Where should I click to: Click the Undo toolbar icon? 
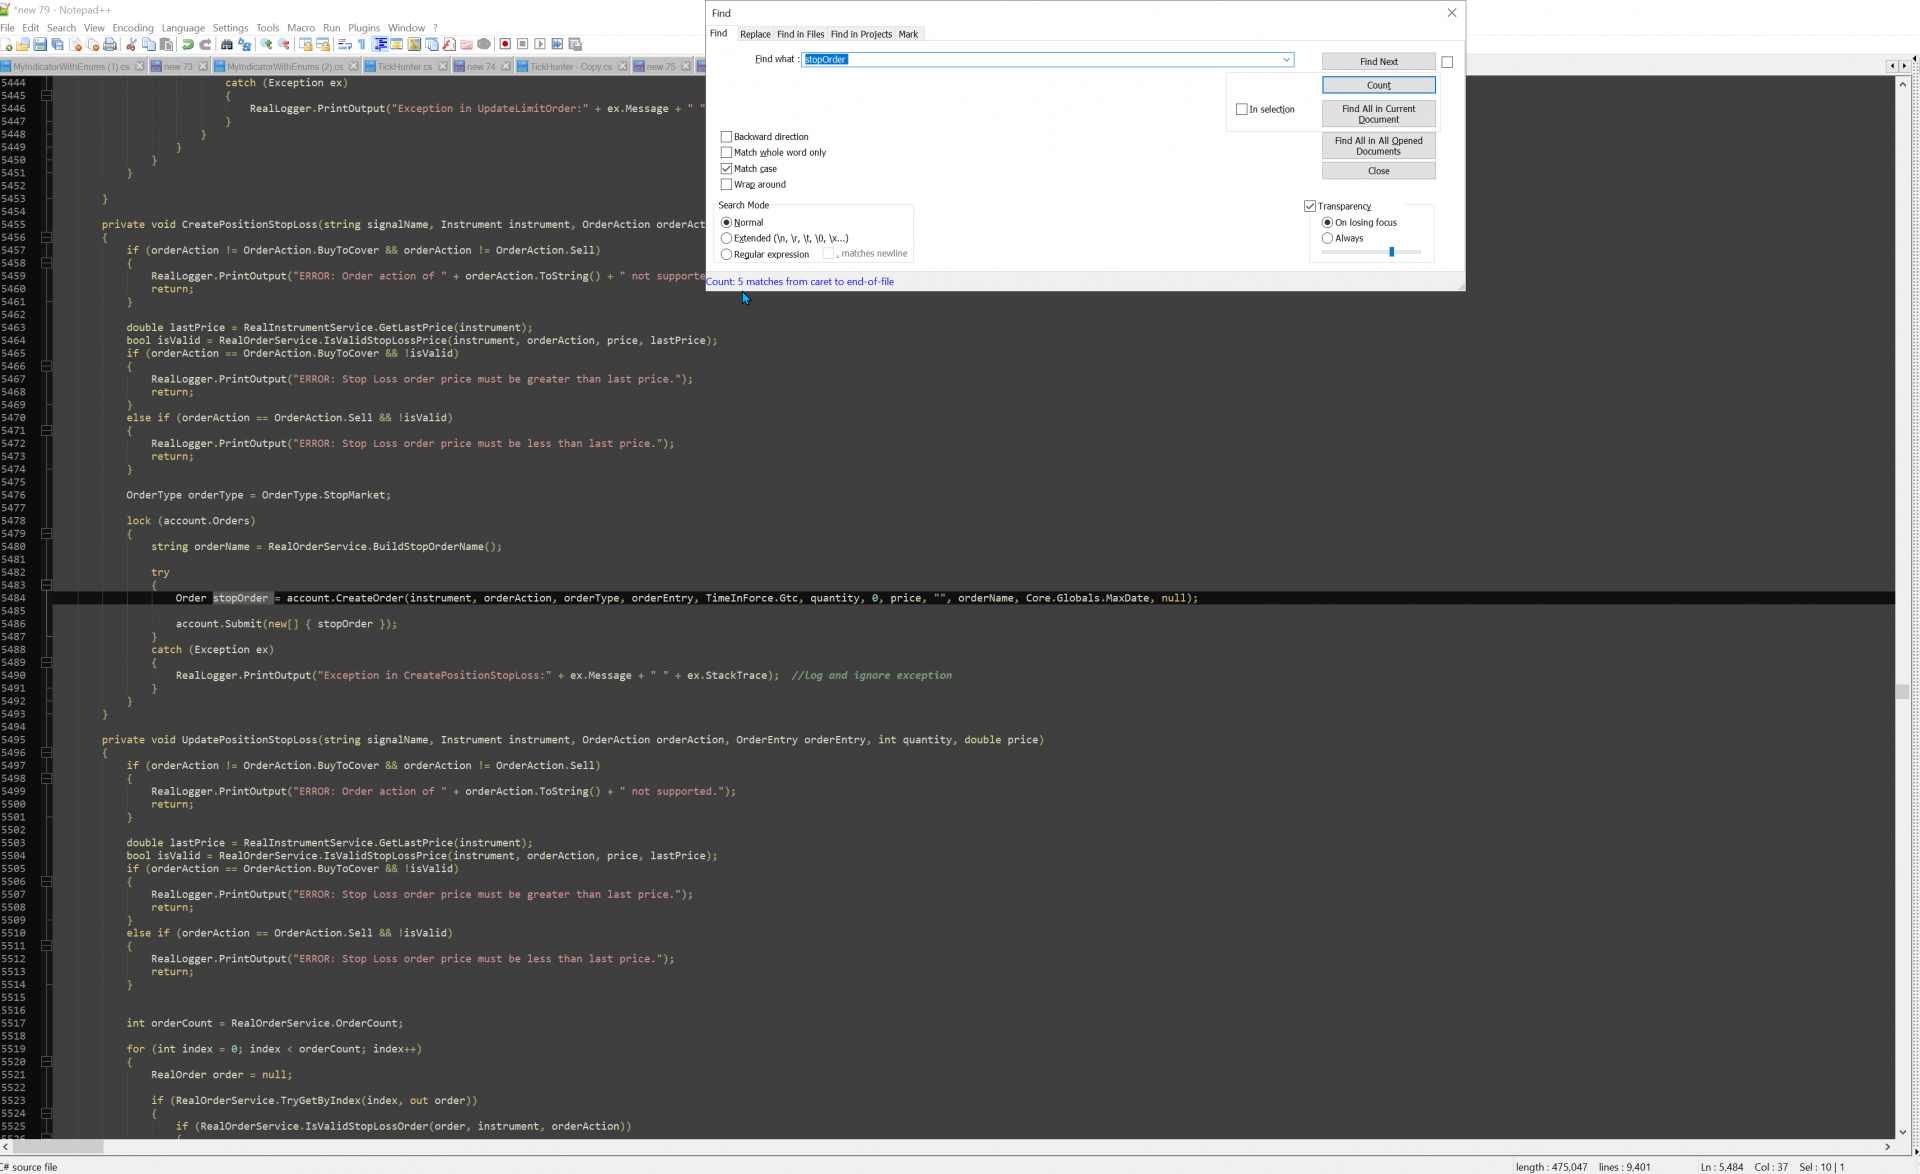(187, 45)
